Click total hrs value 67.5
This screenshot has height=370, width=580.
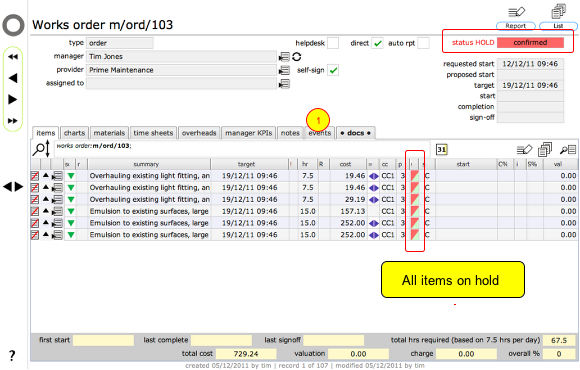[x=559, y=340]
